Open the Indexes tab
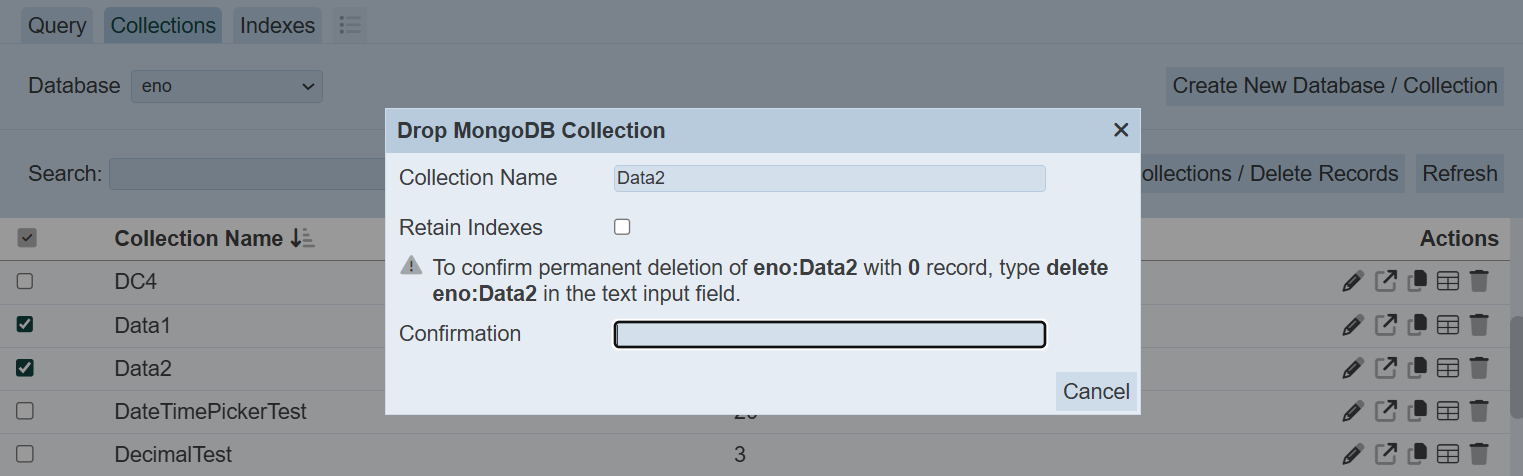This screenshot has height=476, width=1523. [x=277, y=26]
